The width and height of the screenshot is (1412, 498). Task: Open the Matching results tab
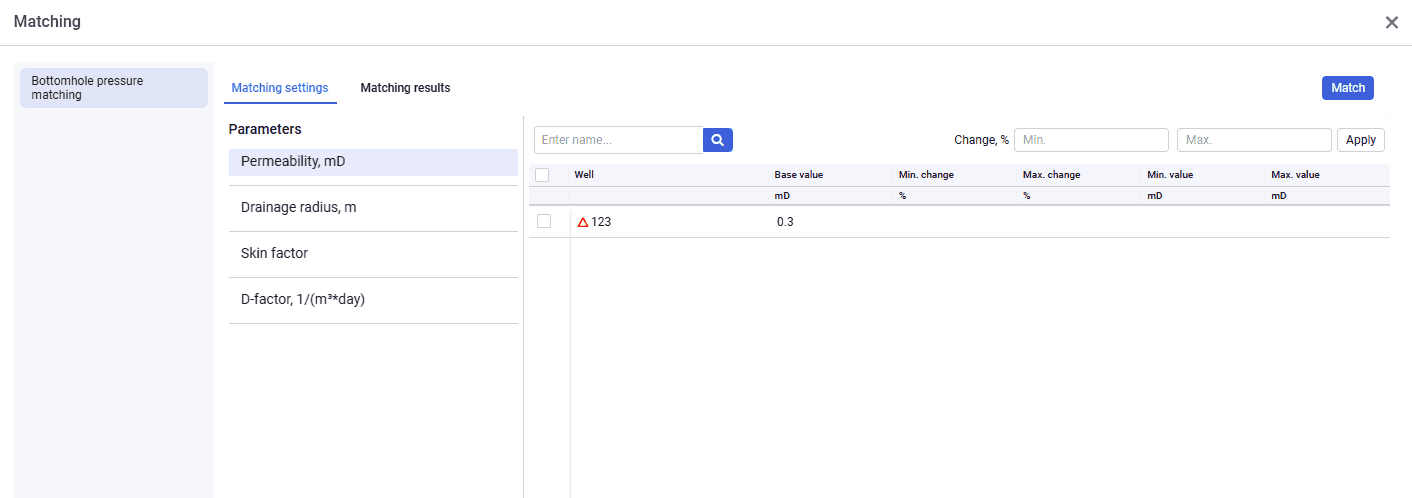(405, 88)
